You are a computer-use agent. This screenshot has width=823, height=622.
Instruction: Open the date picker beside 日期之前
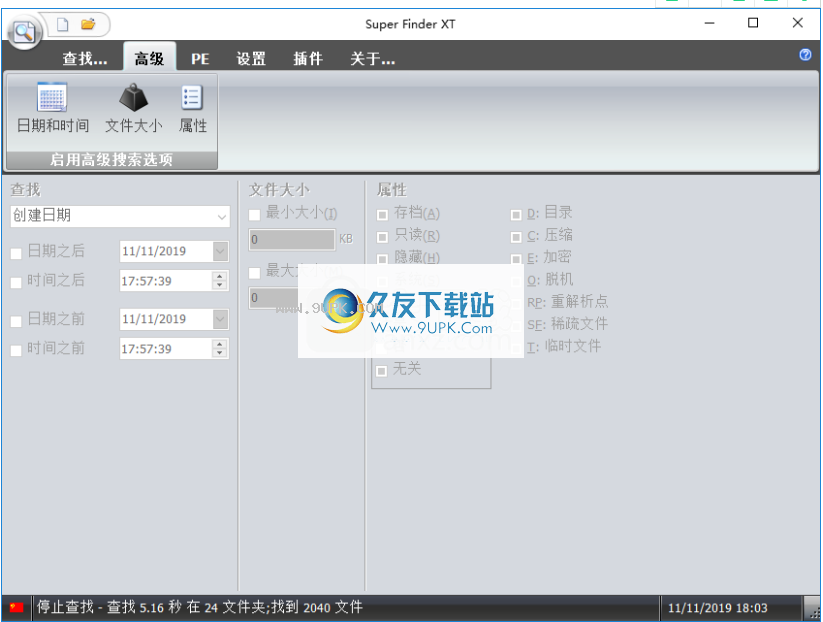220,319
